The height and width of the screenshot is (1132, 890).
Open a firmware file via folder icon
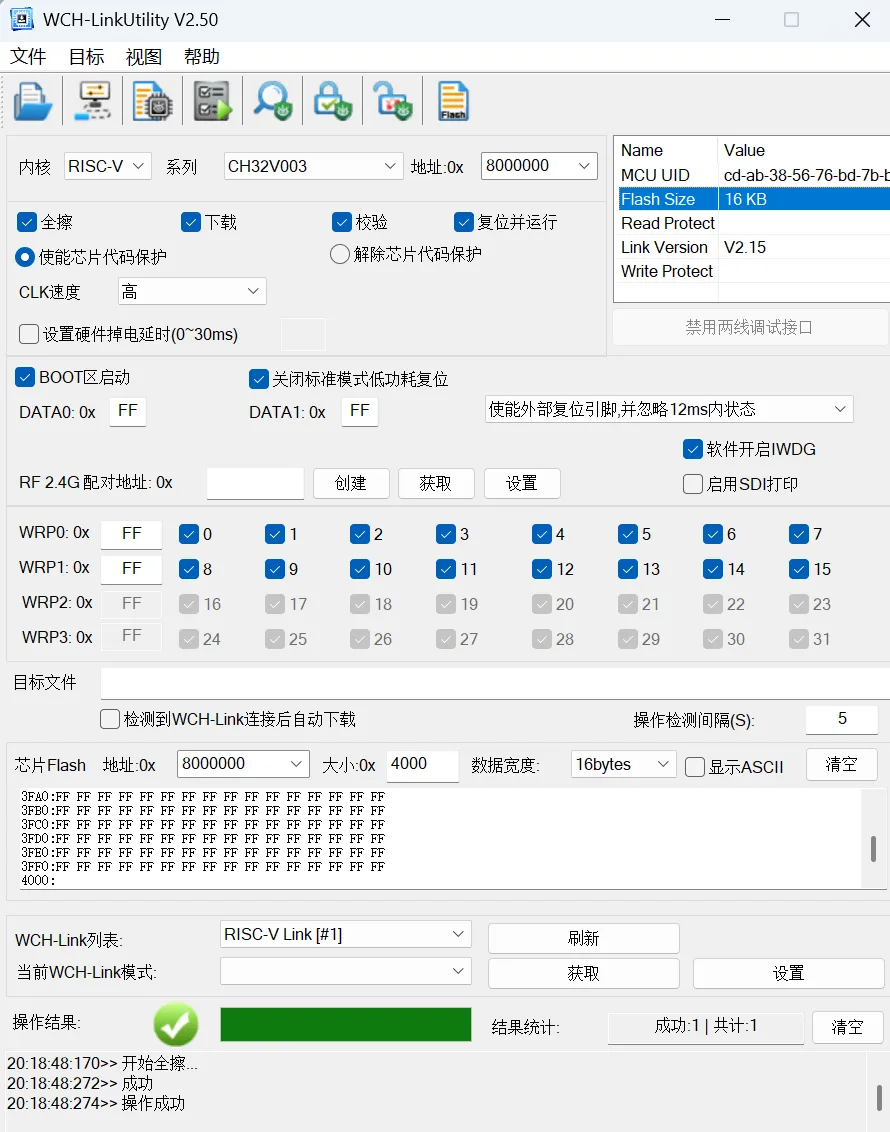(x=33, y=101)
